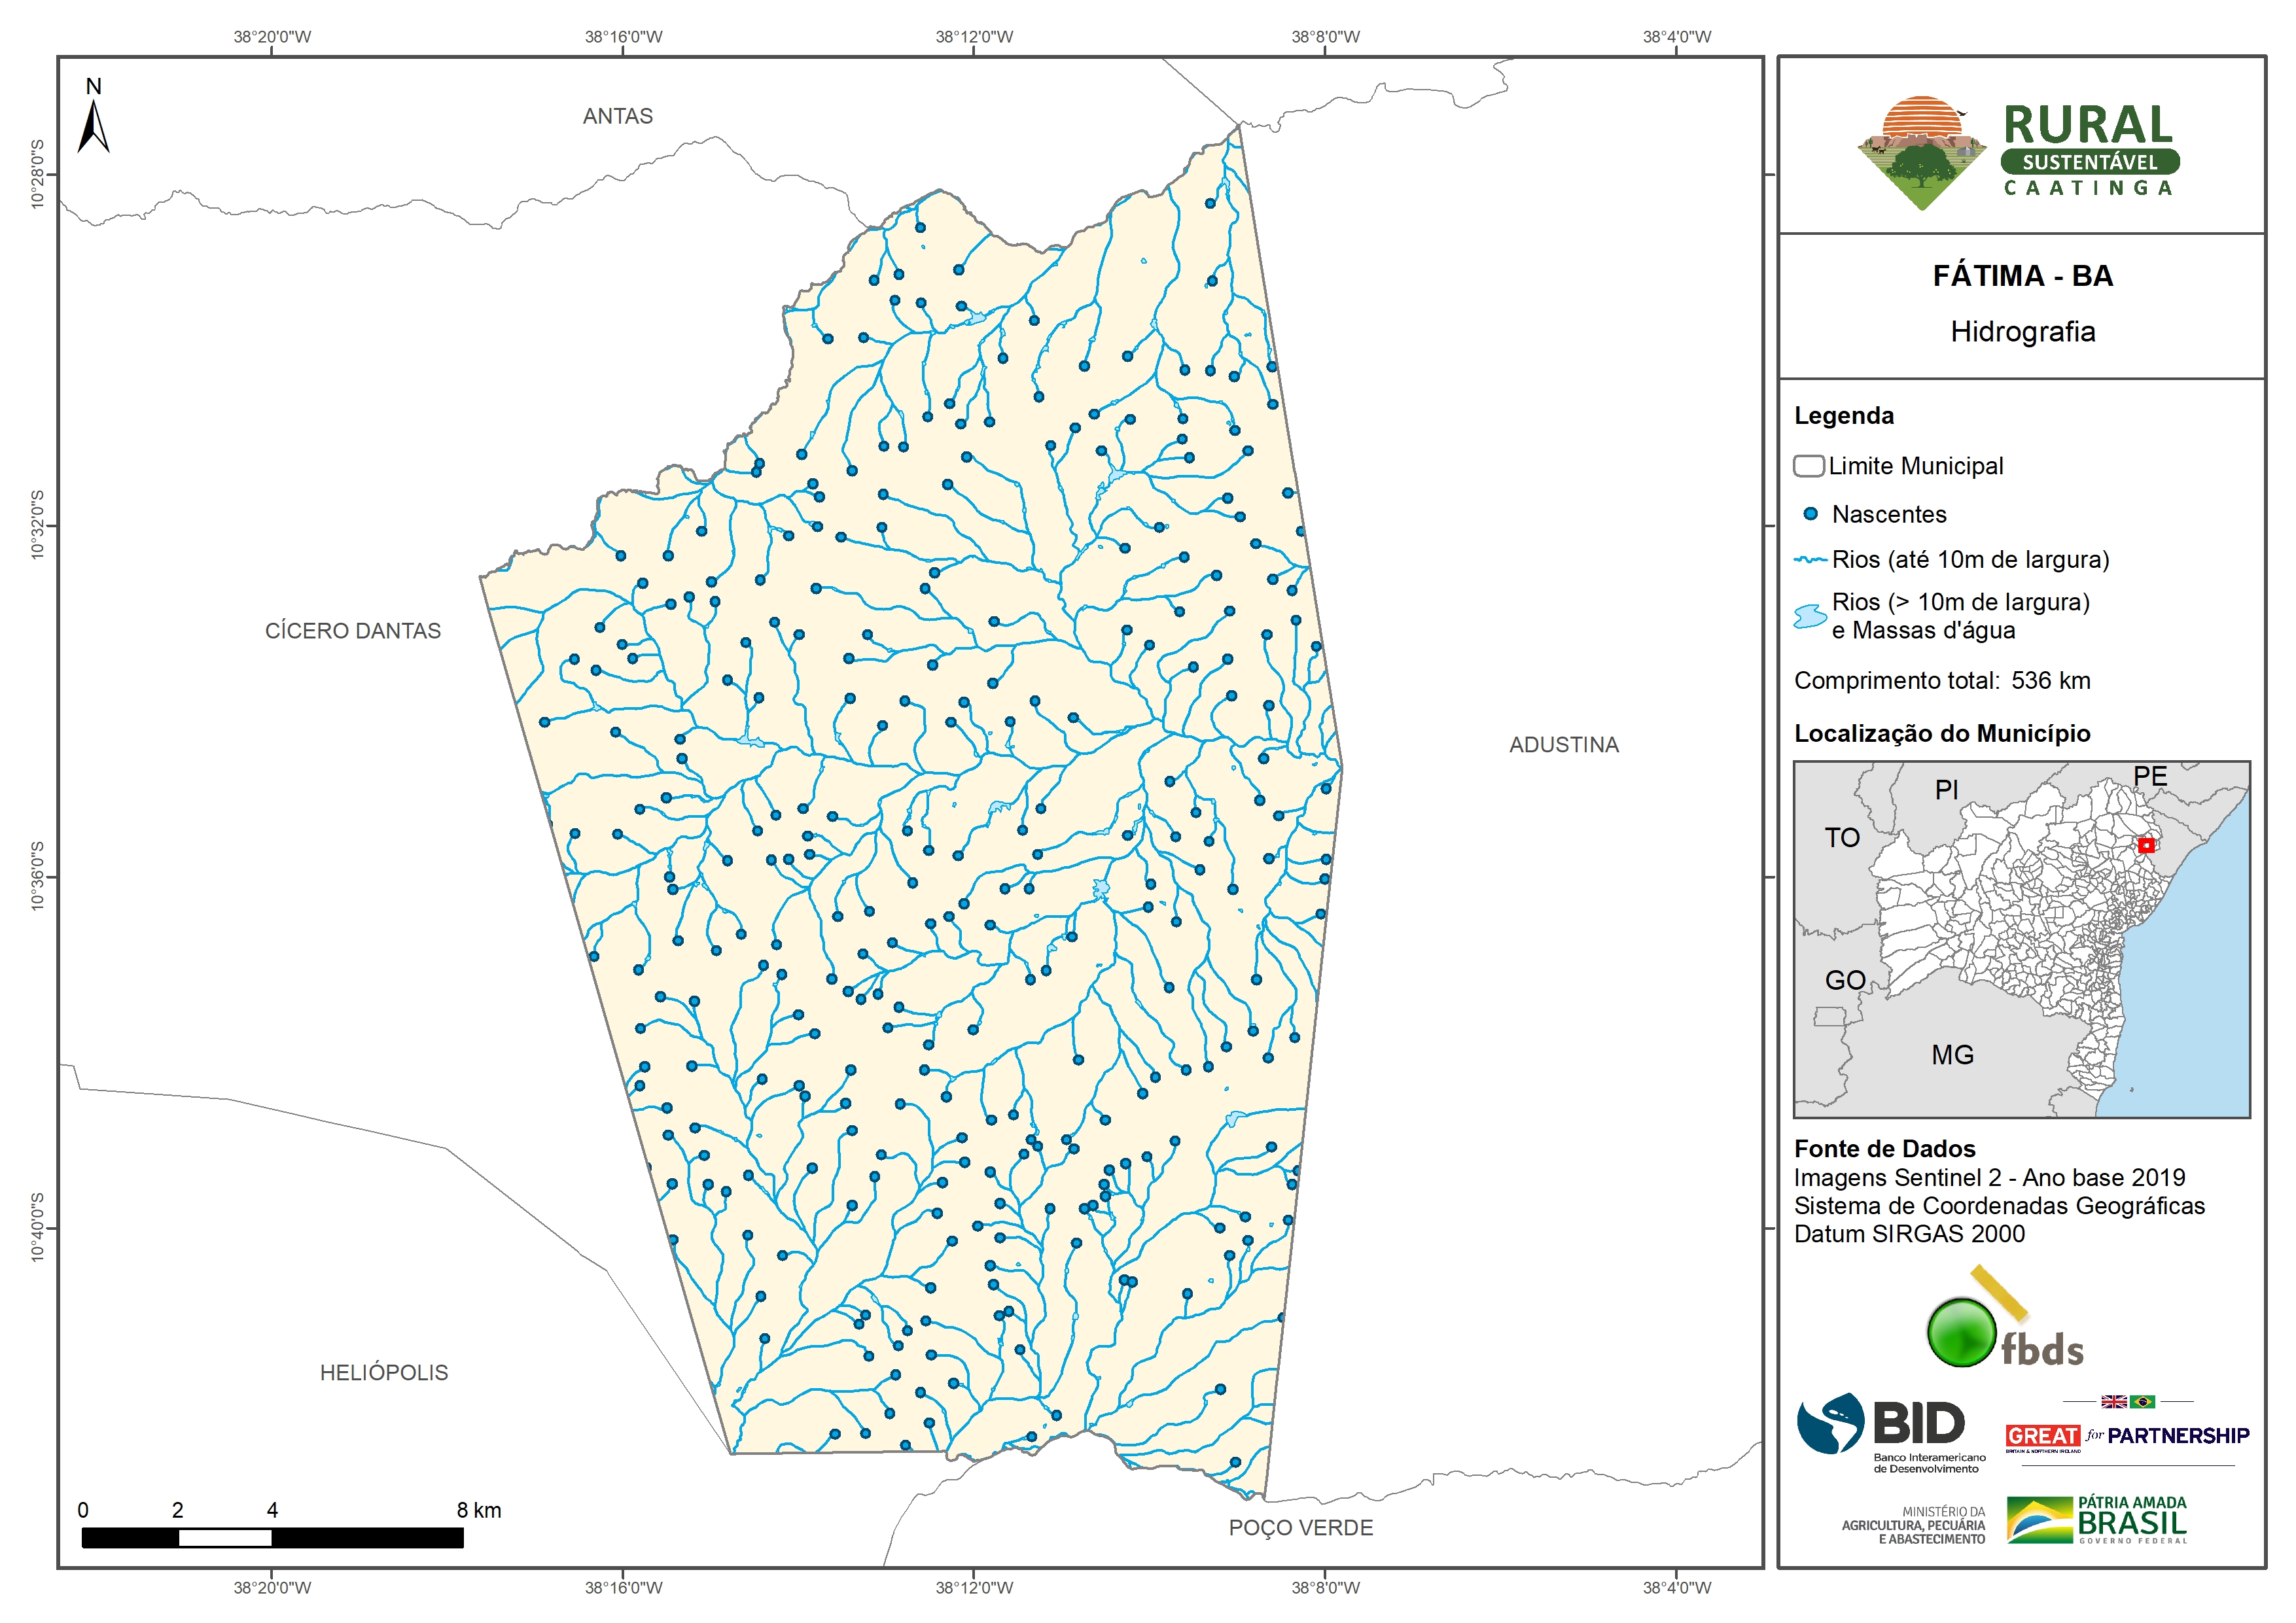Click the Rural Sustentável Caatinga logo
The height and width of the screenshot is (1623, 2296).
[x=2020, y=152]
